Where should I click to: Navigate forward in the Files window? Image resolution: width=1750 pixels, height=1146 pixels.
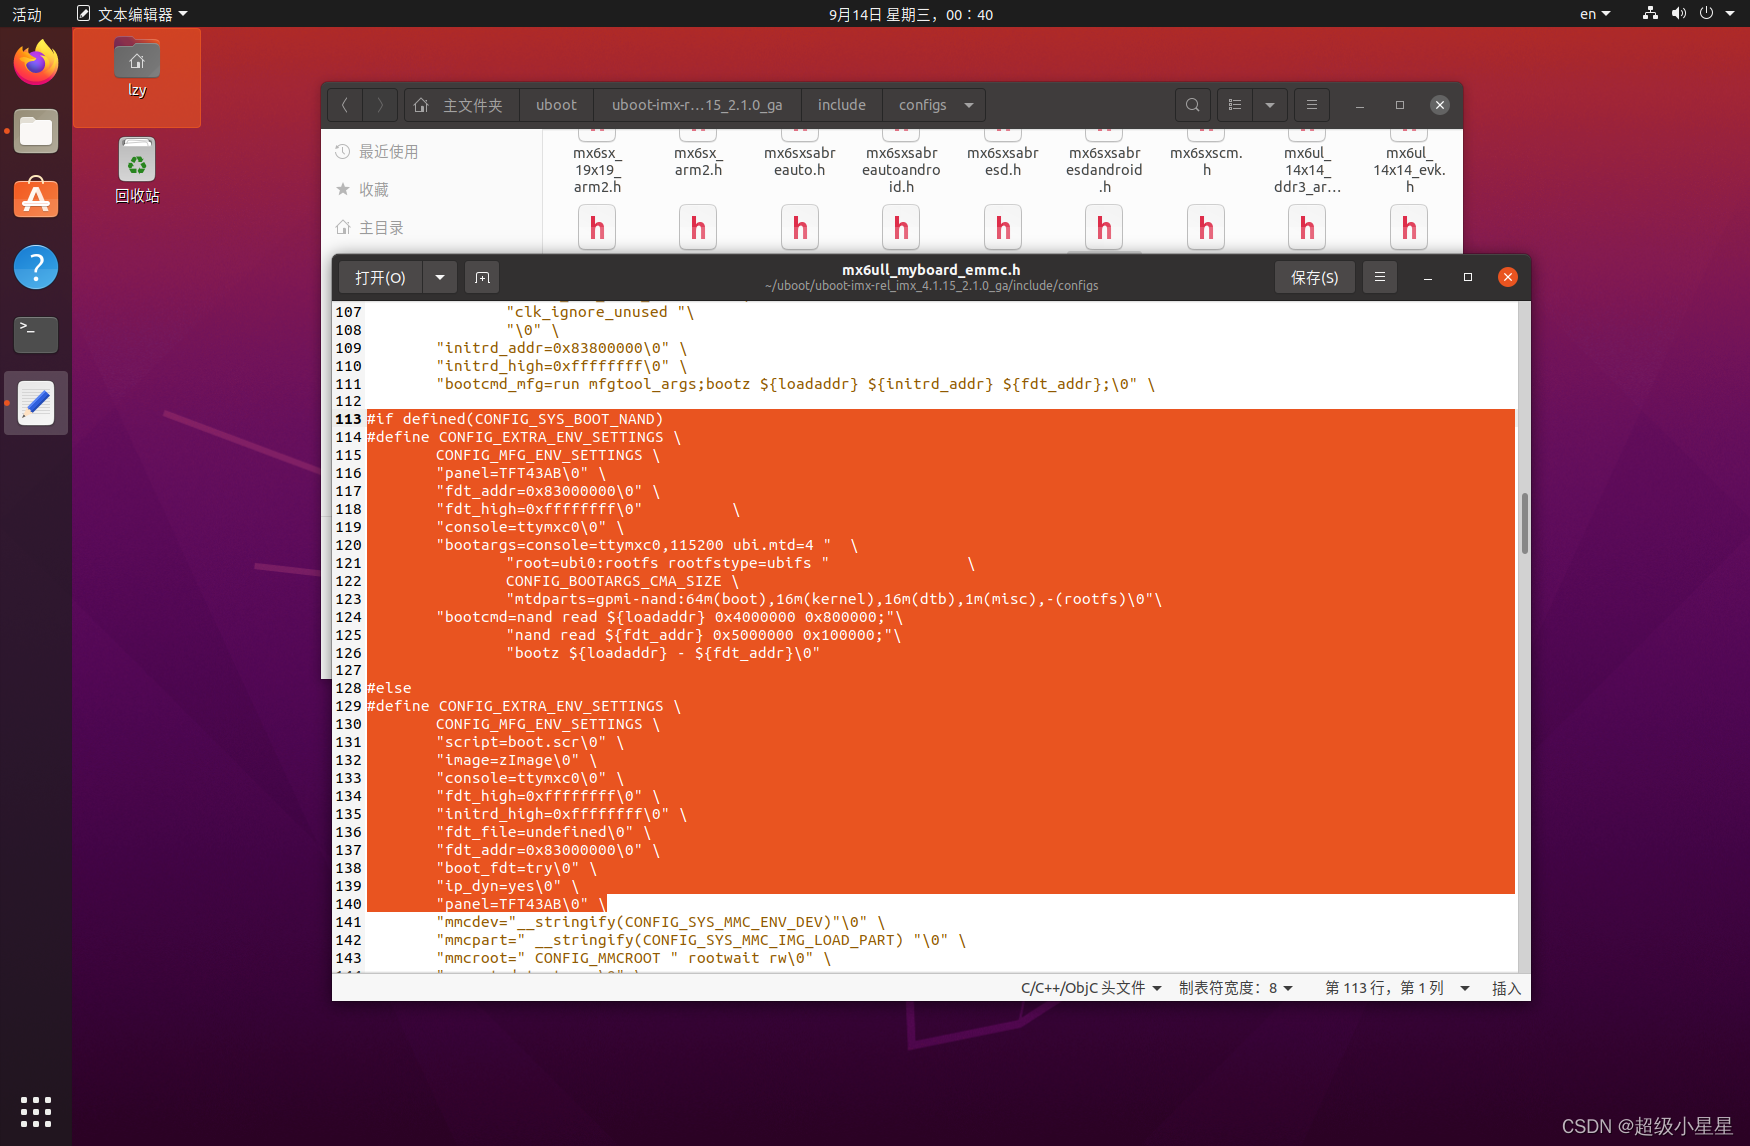click(x=380, y=104)
